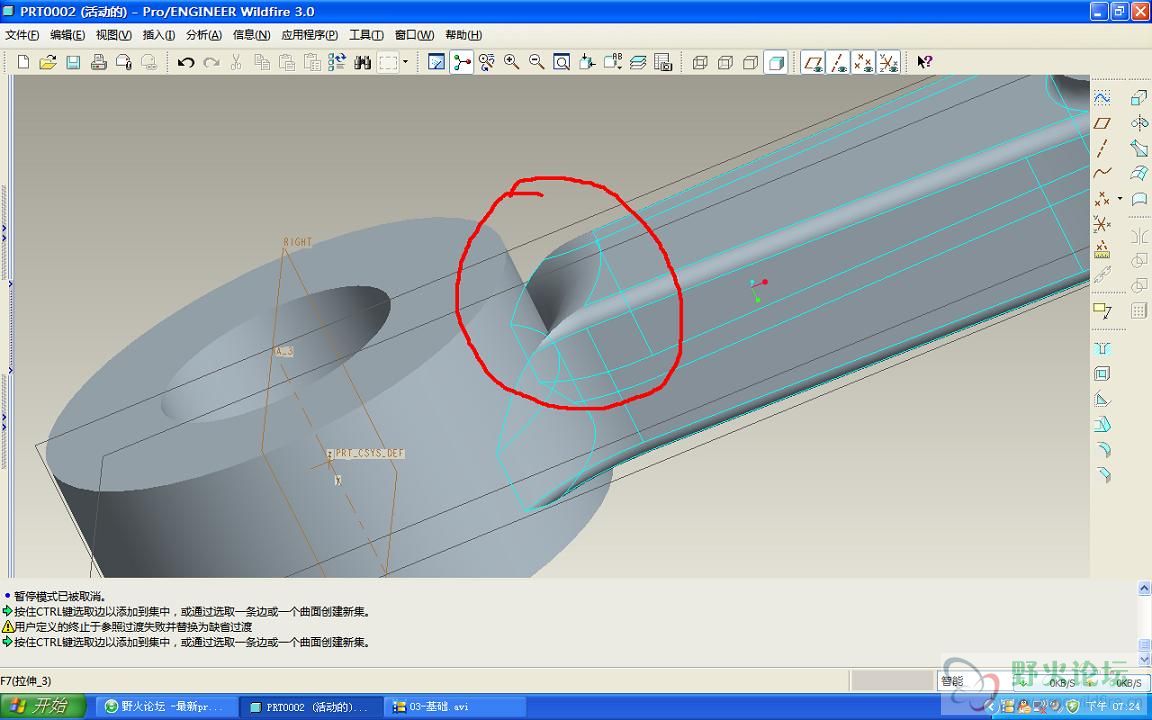Screen dimensions: 1152x720
Task: Select the Sketch tool in right toolbar
Action: [1102, 98]
